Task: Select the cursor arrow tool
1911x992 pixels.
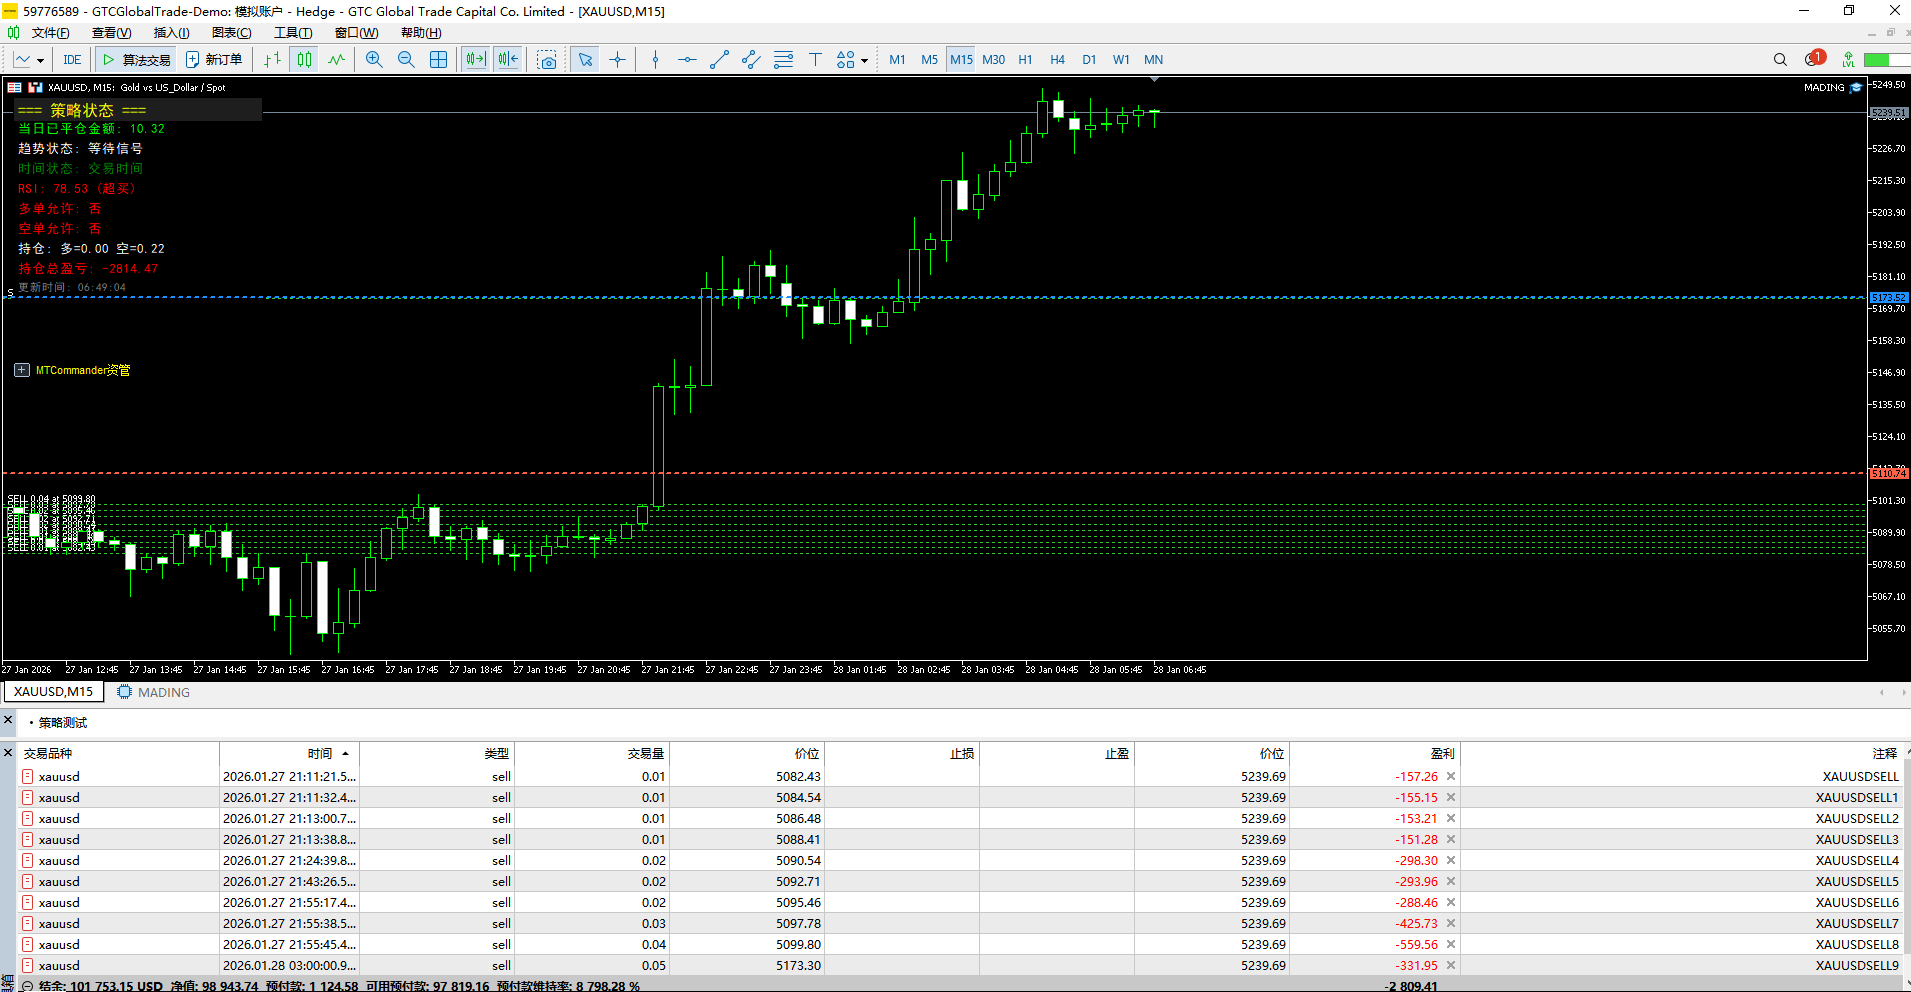Action: (x=585, y=60)
